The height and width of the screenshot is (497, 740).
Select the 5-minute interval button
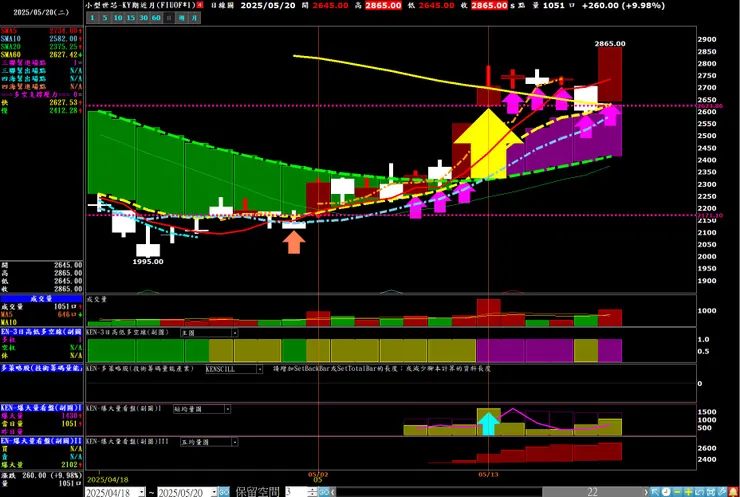pos(105,18)
